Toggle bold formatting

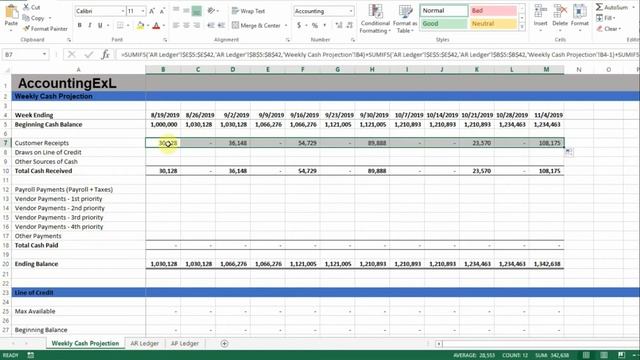[x=80, y=25]
